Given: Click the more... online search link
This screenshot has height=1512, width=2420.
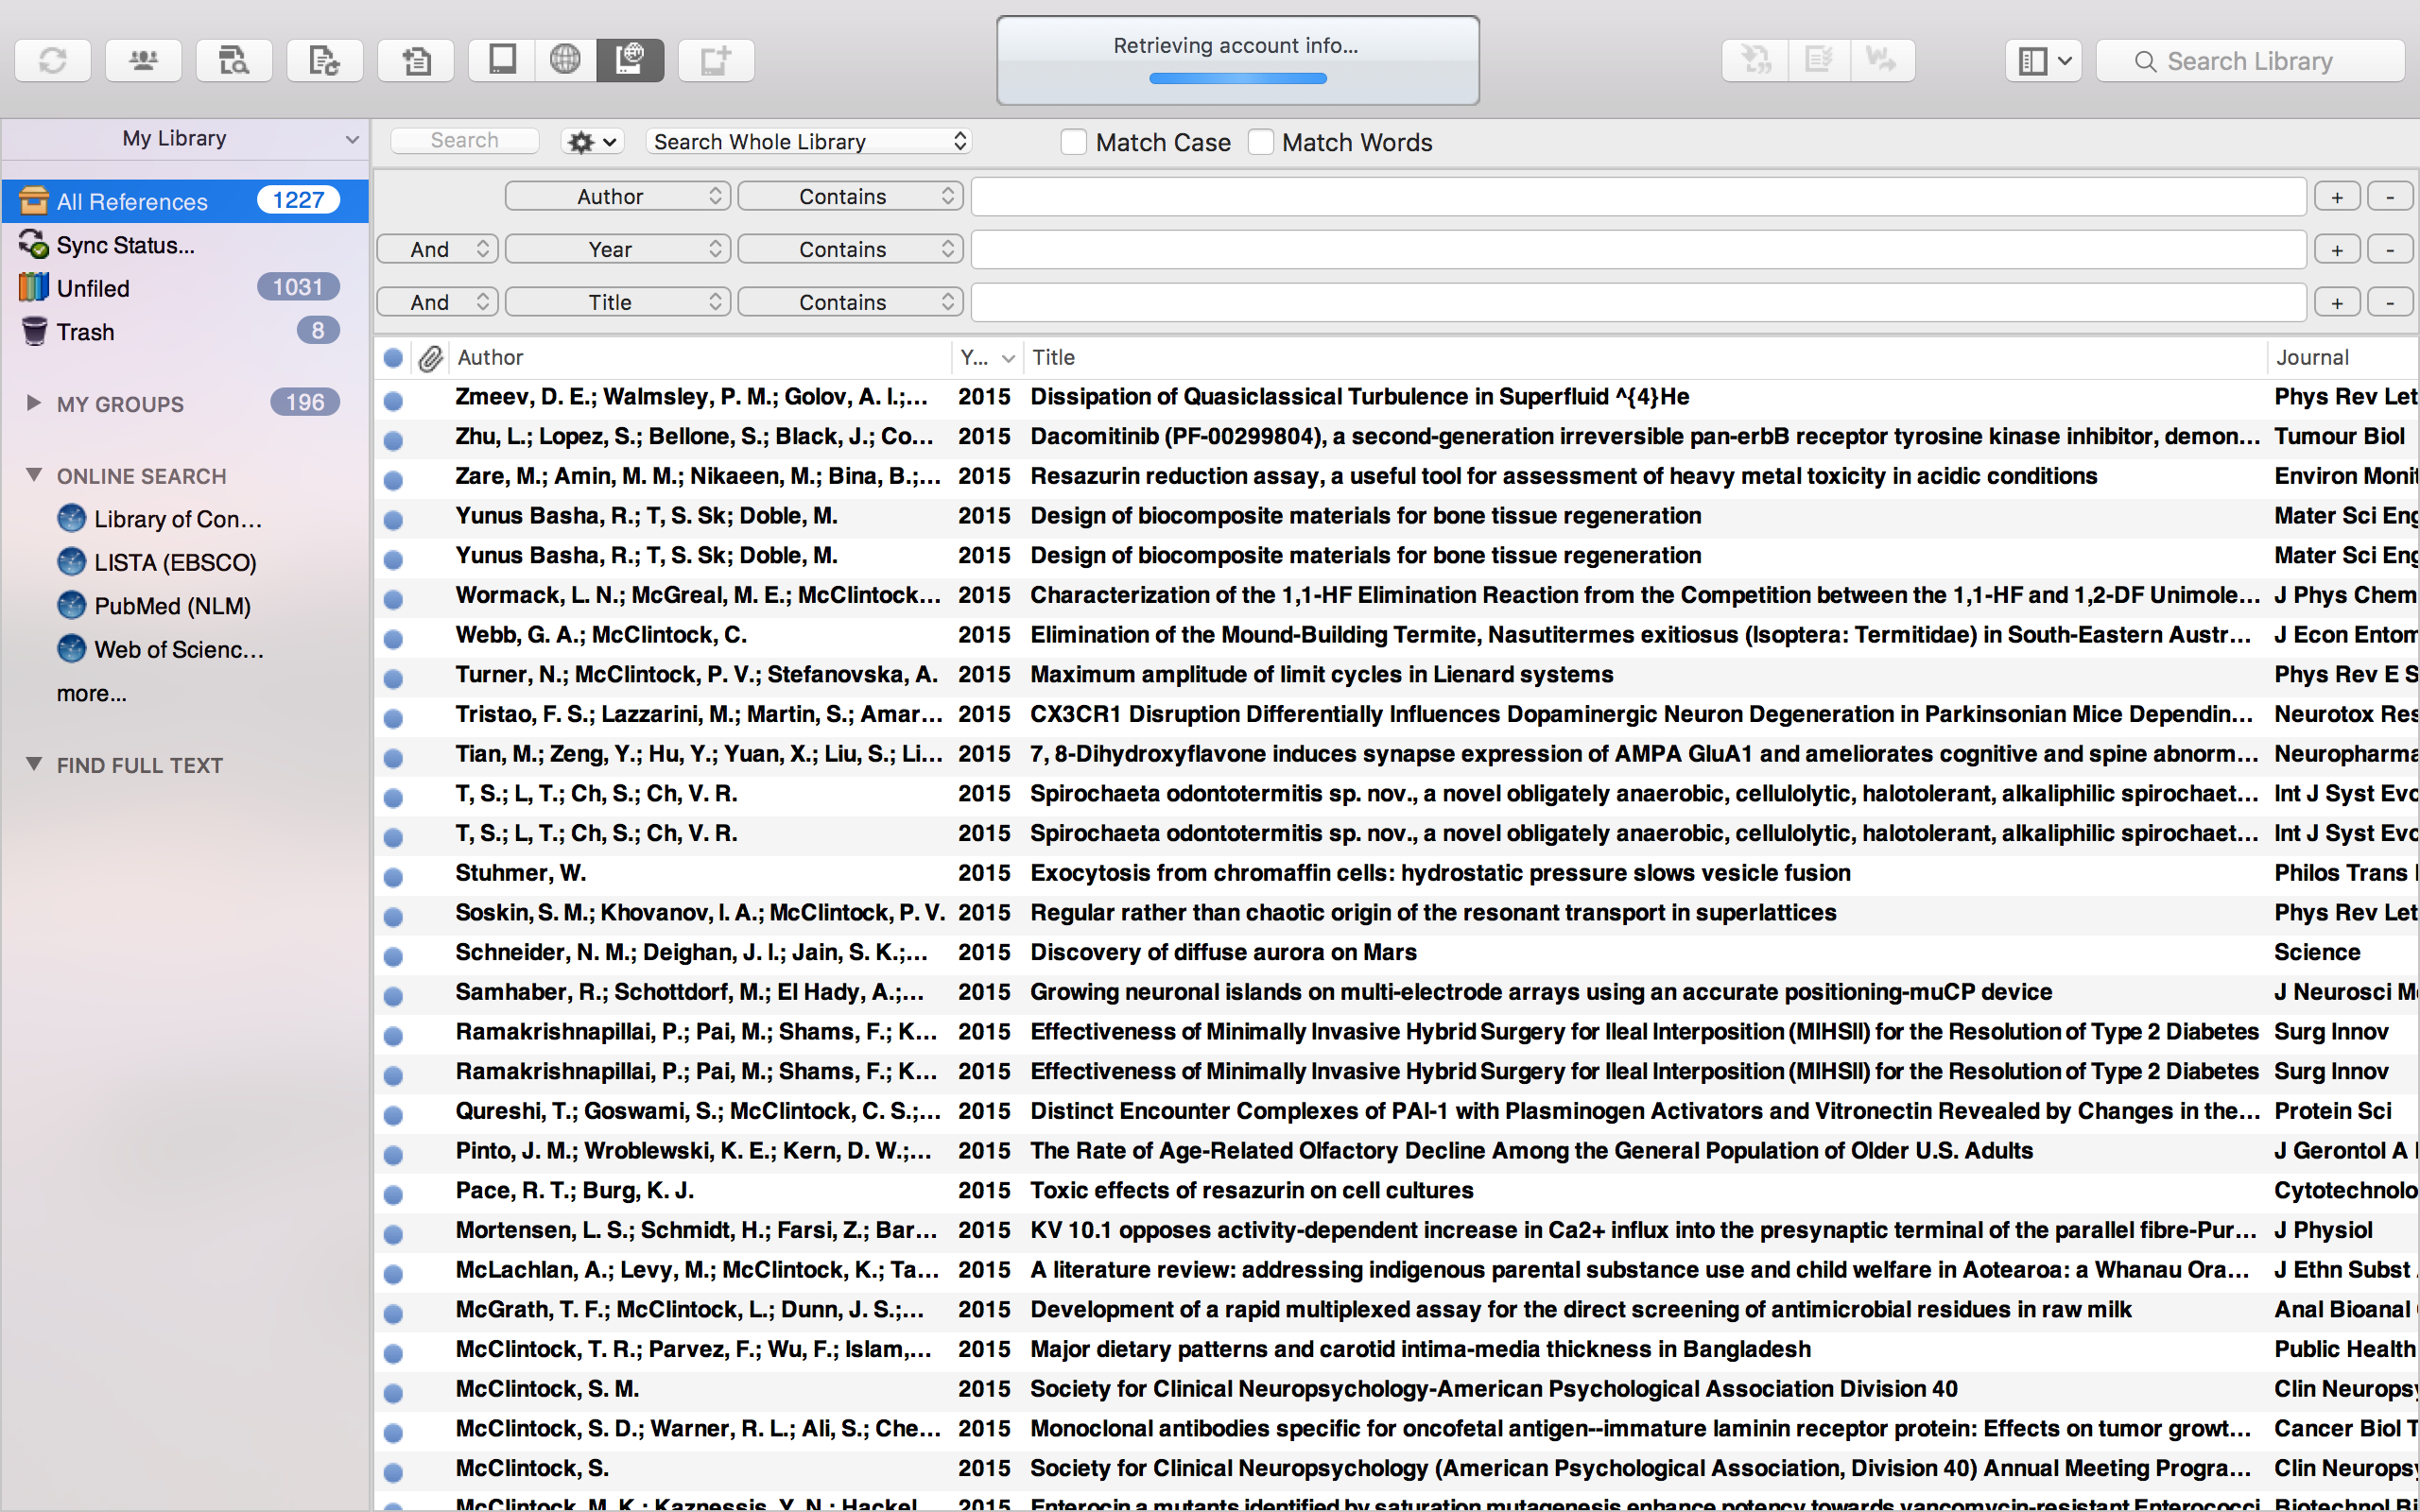Looking at the screenshot, I should pyautogui.click(x=91, y=693).
